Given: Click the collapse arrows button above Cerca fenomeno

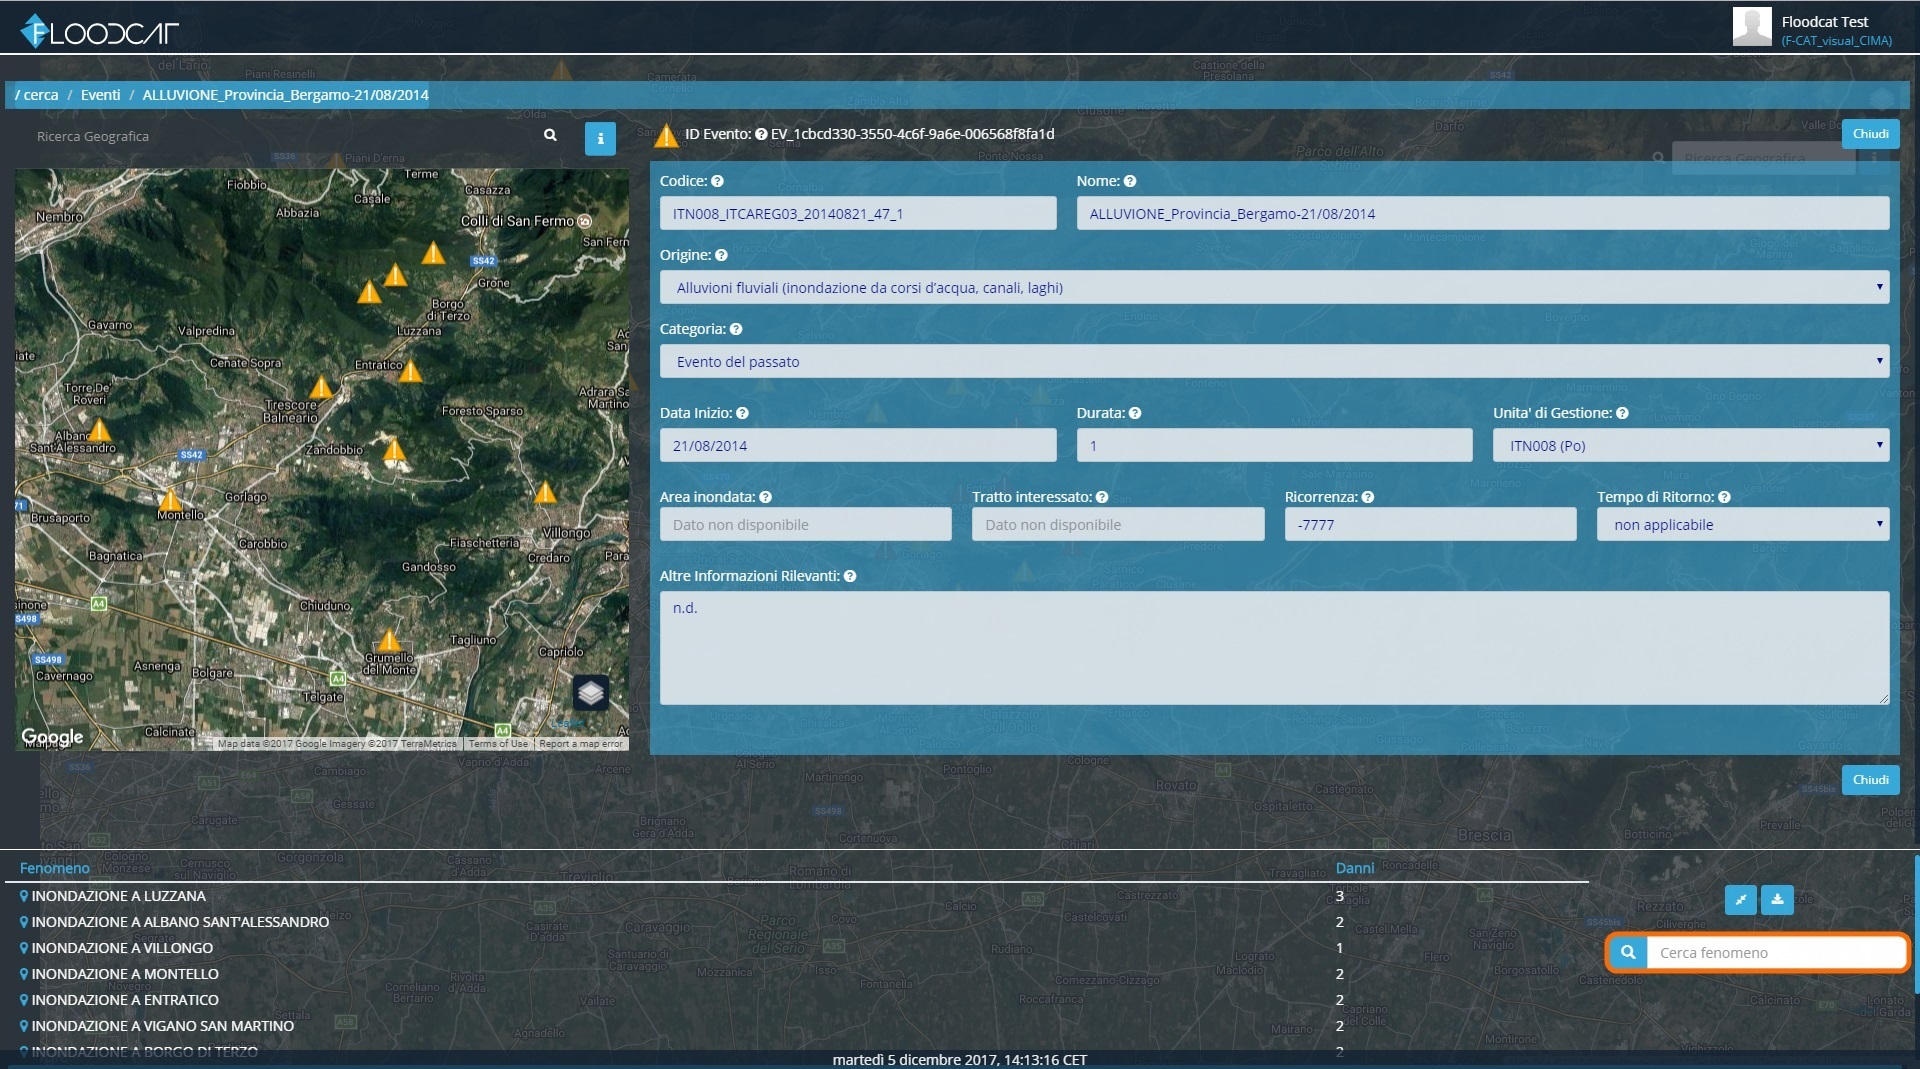Looking at the screenshot, I should (1741, 899).
